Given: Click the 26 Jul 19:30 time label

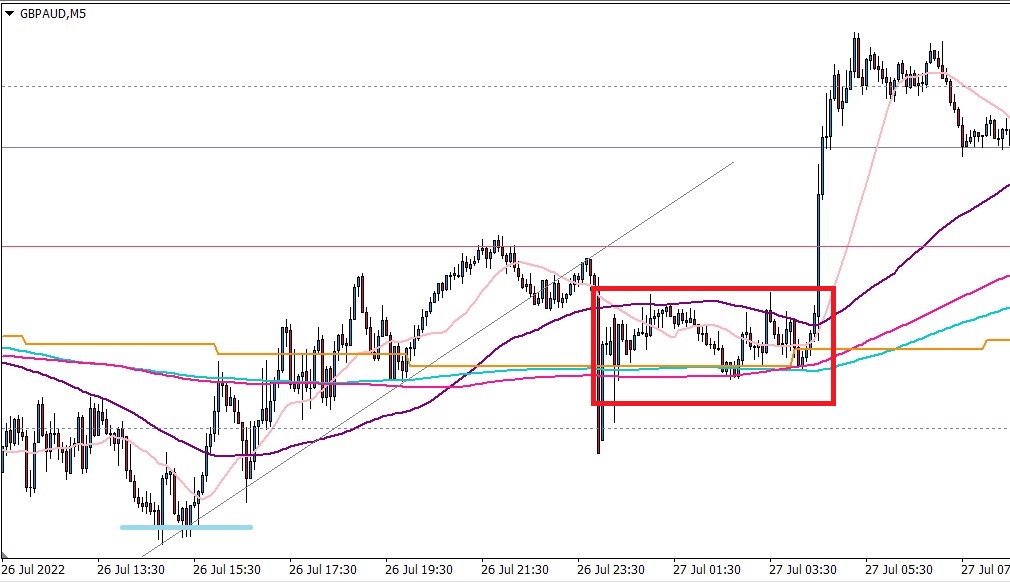Looking at the screenshot, I should tap(419, 570).
